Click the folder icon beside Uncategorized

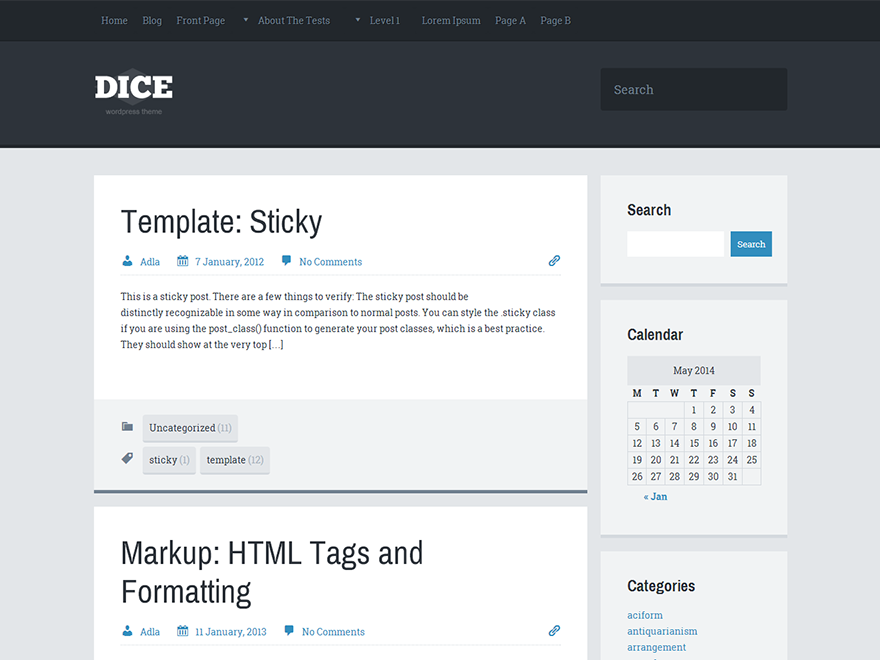click(x=127, y=426)
